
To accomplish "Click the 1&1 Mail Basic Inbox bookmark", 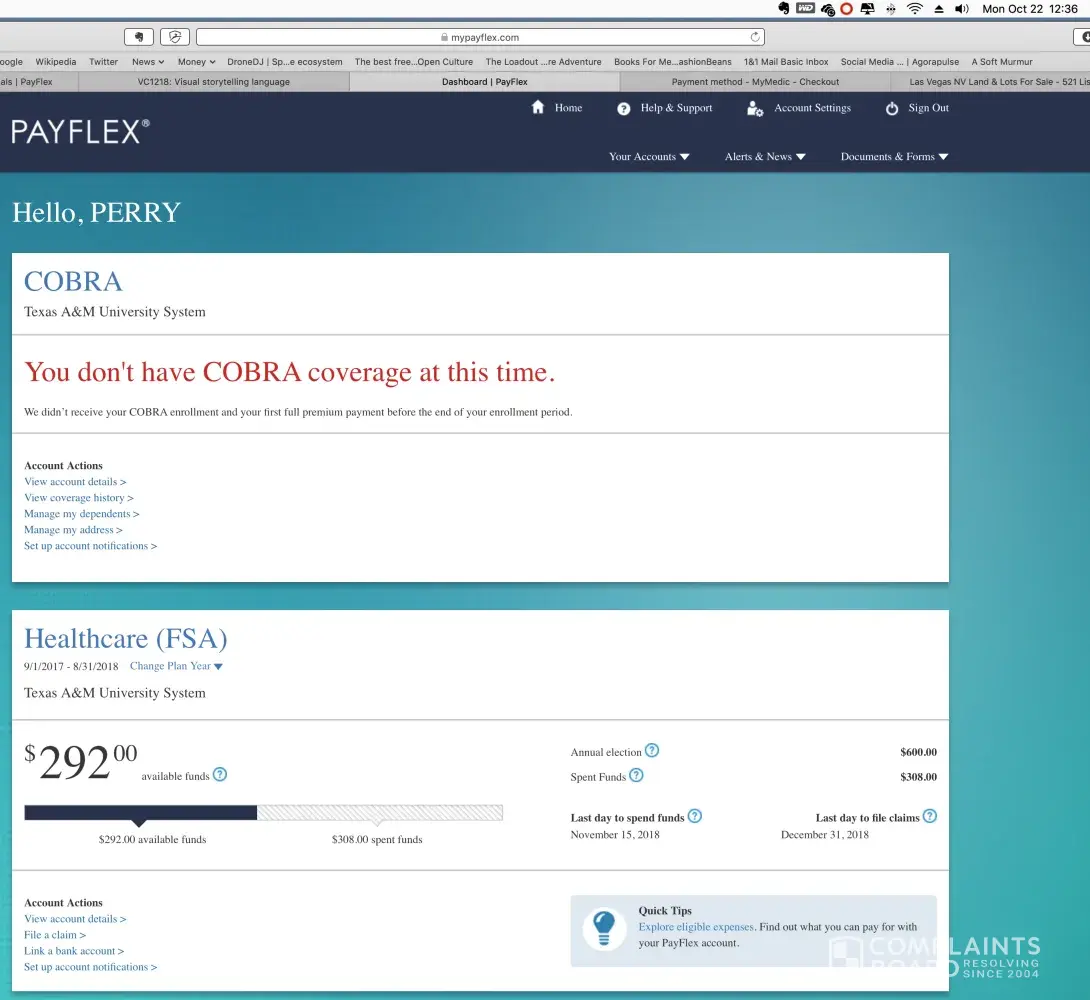I will [786, 62].
